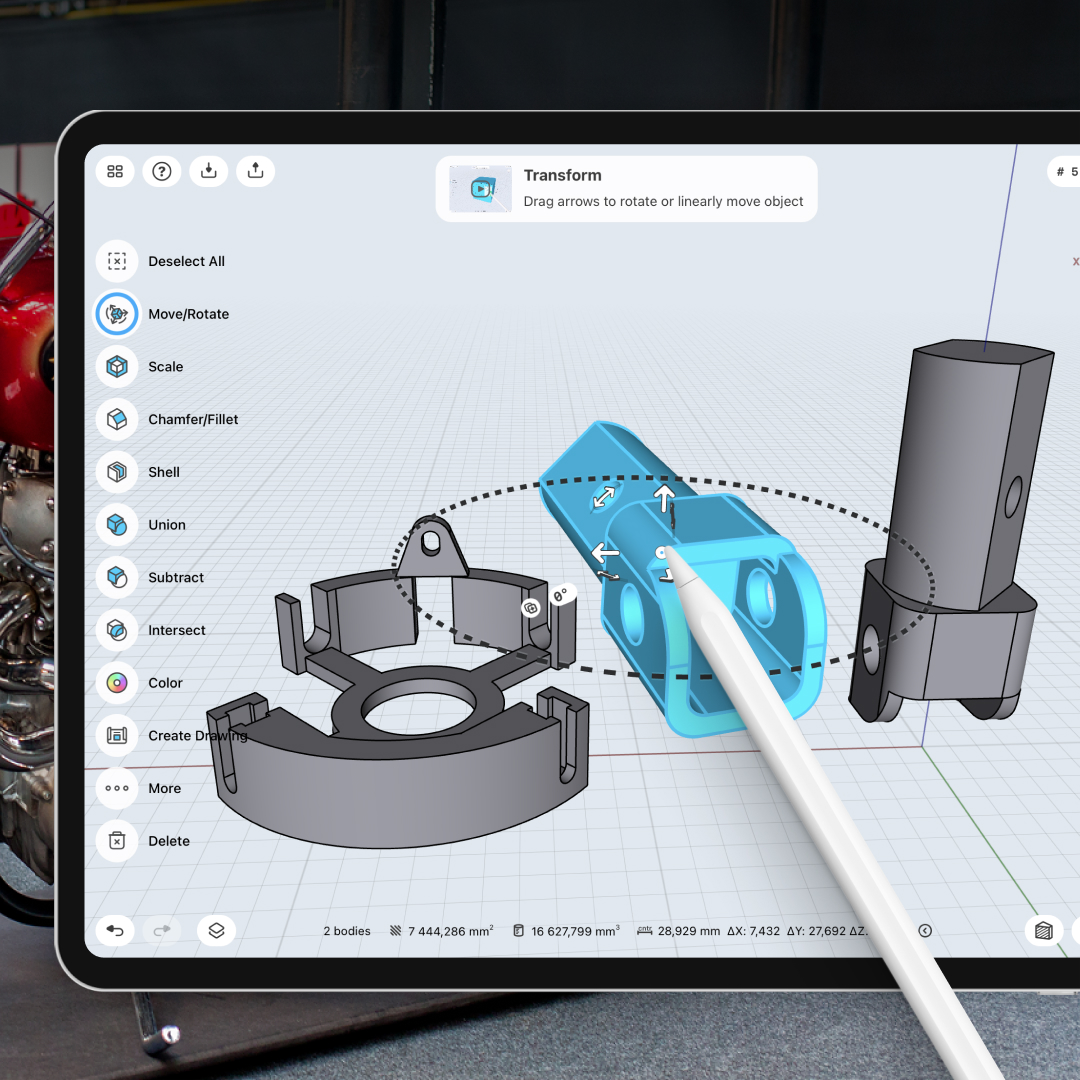Open the More options menu
The height and width of the screenshot is (1080, 1080).
click(x=140, y=788)
